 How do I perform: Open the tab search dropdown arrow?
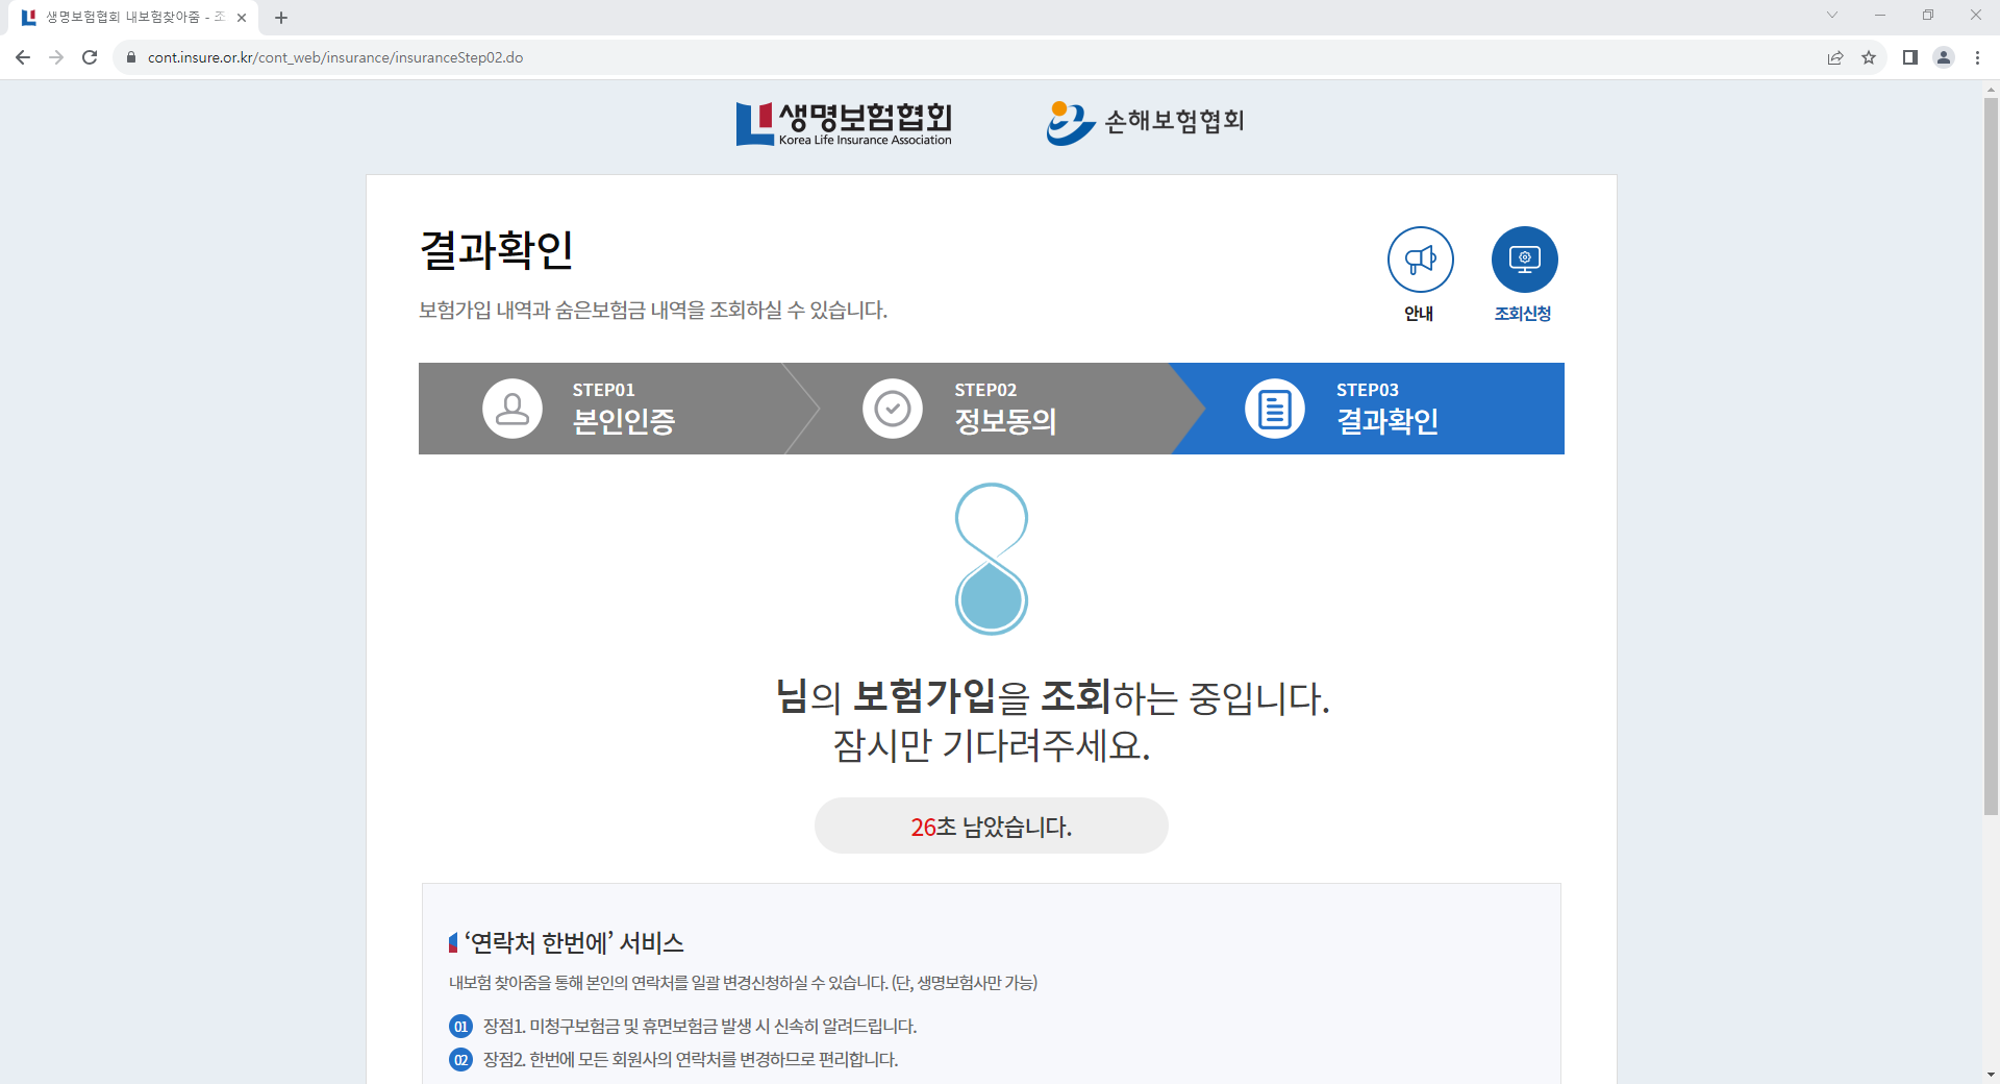click(x=1832, y=15)
